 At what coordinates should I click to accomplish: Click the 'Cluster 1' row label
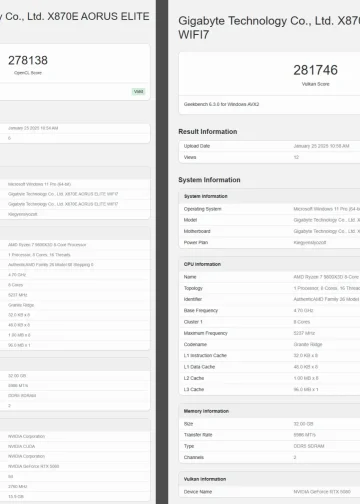point(193,322)
